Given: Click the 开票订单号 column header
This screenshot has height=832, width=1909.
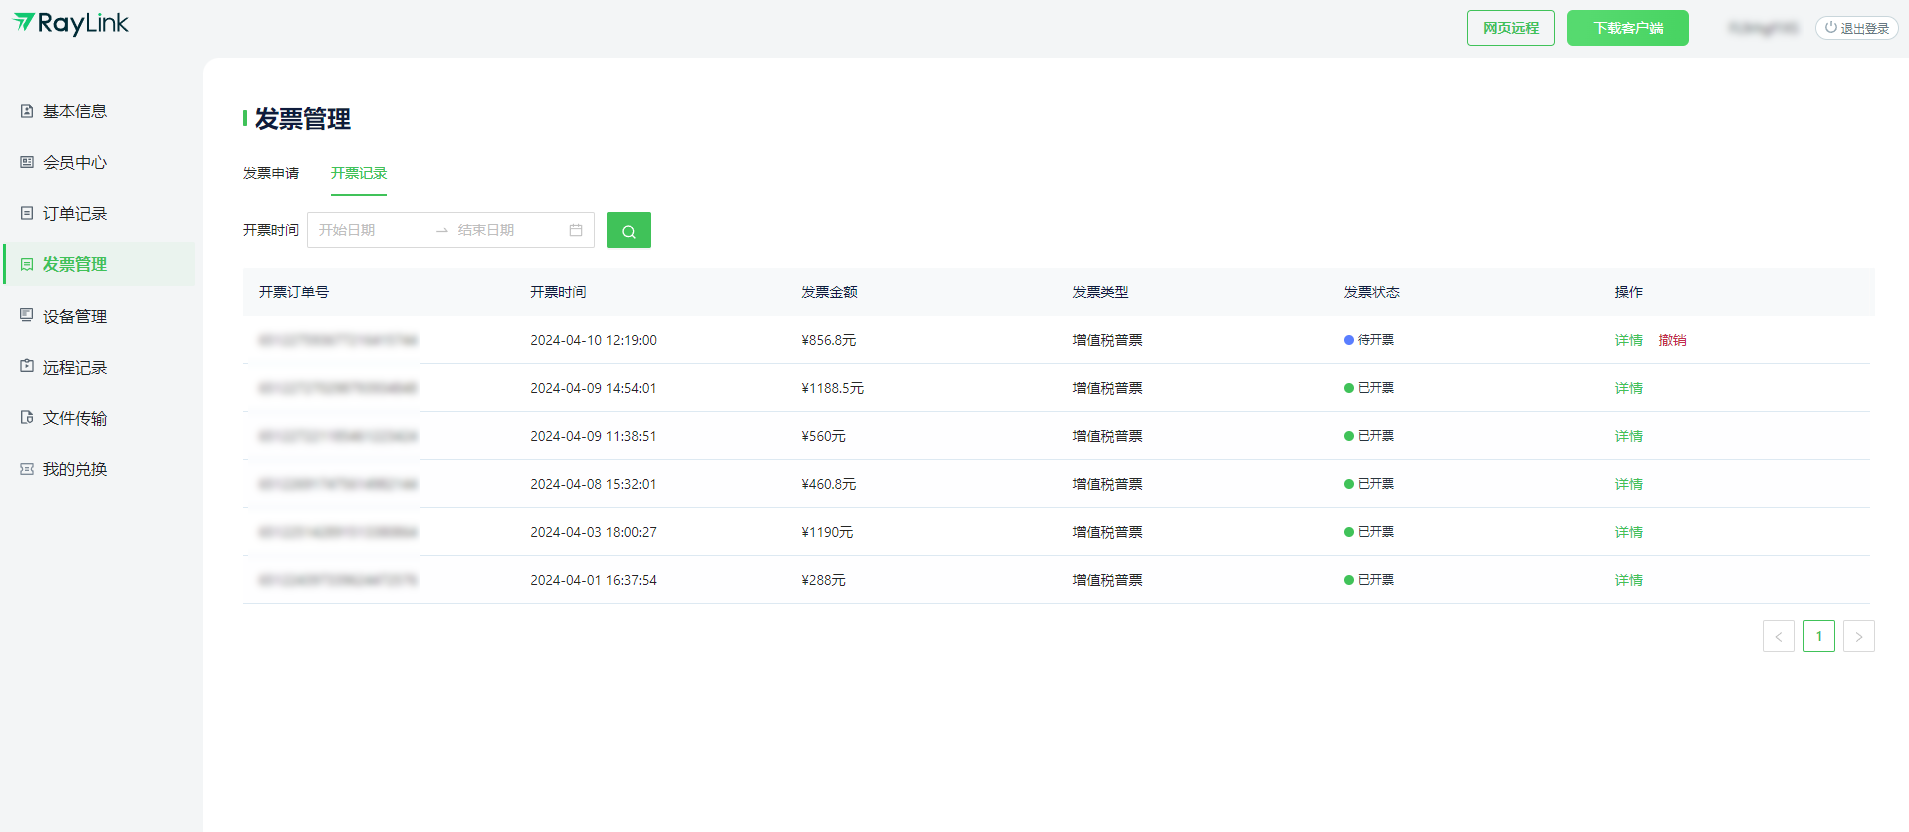Looking at the screenshot, I should [x=294, y=292].
